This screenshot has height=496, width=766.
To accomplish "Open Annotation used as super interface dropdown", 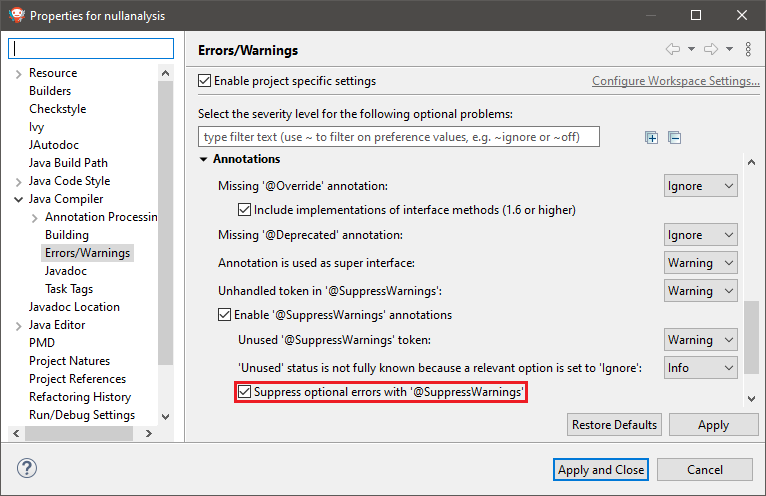I will point(701,263).
